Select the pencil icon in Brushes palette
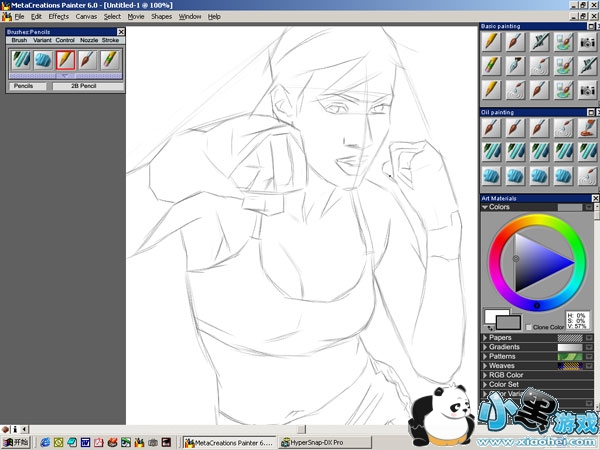The width and height of the screenshot is (600, 450). [65, 60]
